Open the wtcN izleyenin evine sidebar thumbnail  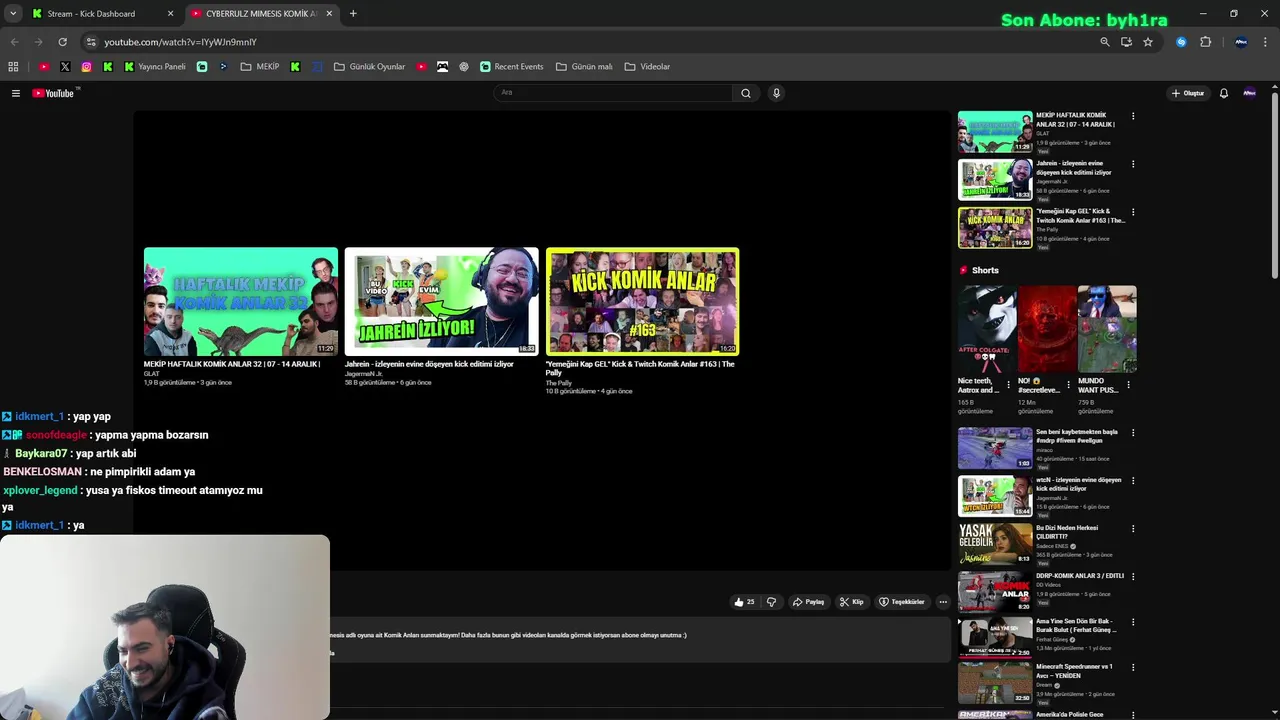[x=995, y=496]
